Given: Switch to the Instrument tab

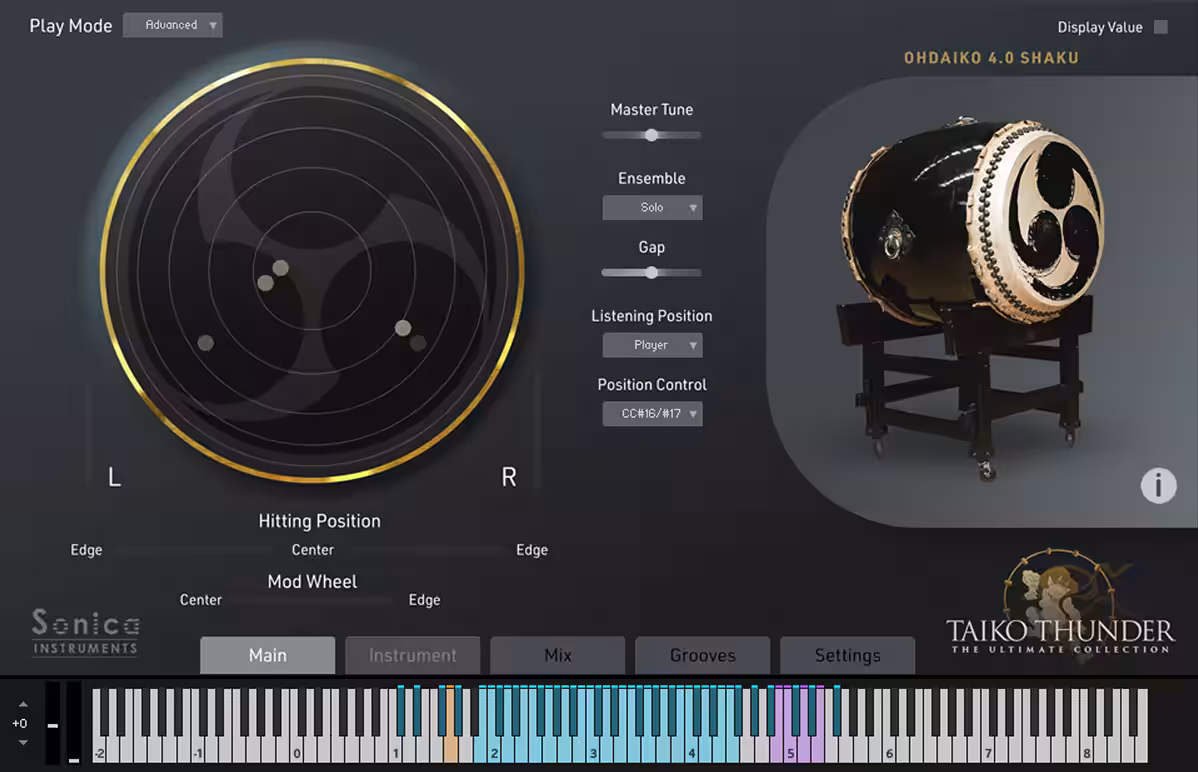Looking at the screenshot, I should tap(413, 655).
